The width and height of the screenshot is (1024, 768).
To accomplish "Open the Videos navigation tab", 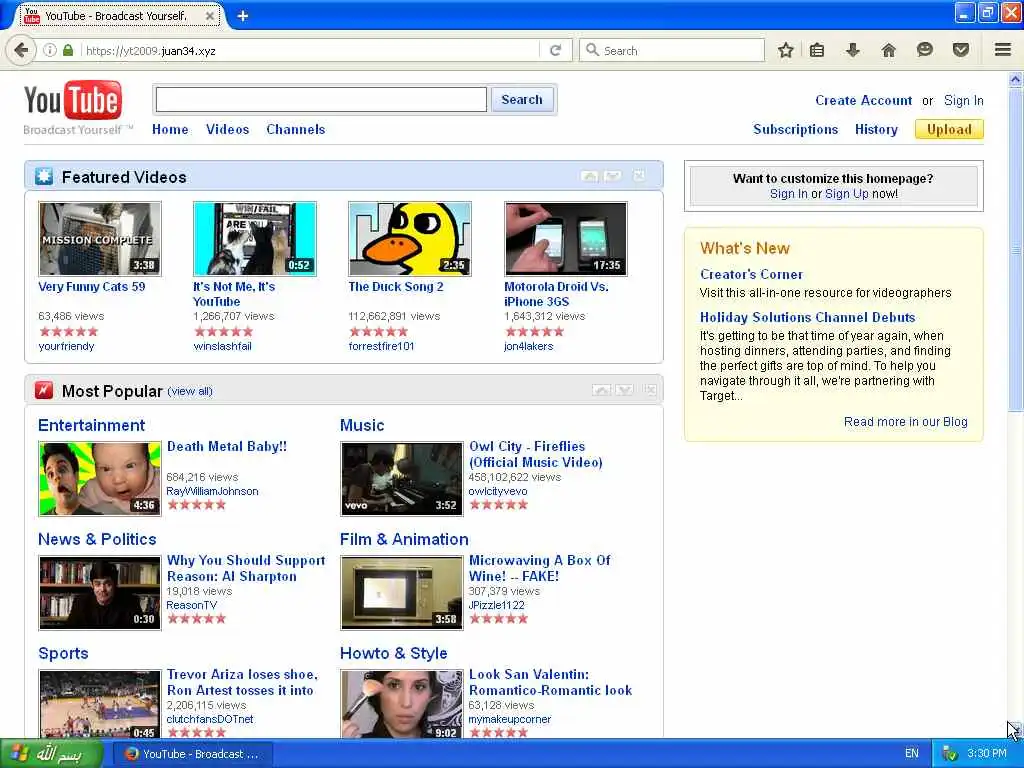I will click(227, 129).
